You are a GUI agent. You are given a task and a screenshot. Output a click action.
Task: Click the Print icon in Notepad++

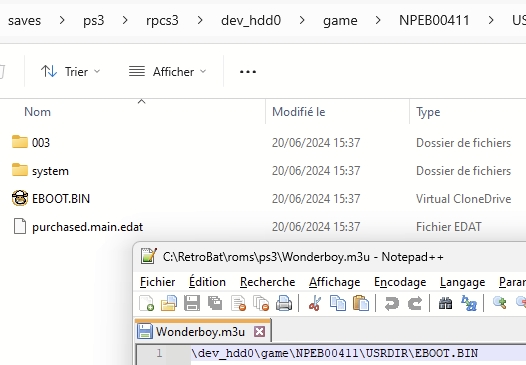click(x=284, y=303)
